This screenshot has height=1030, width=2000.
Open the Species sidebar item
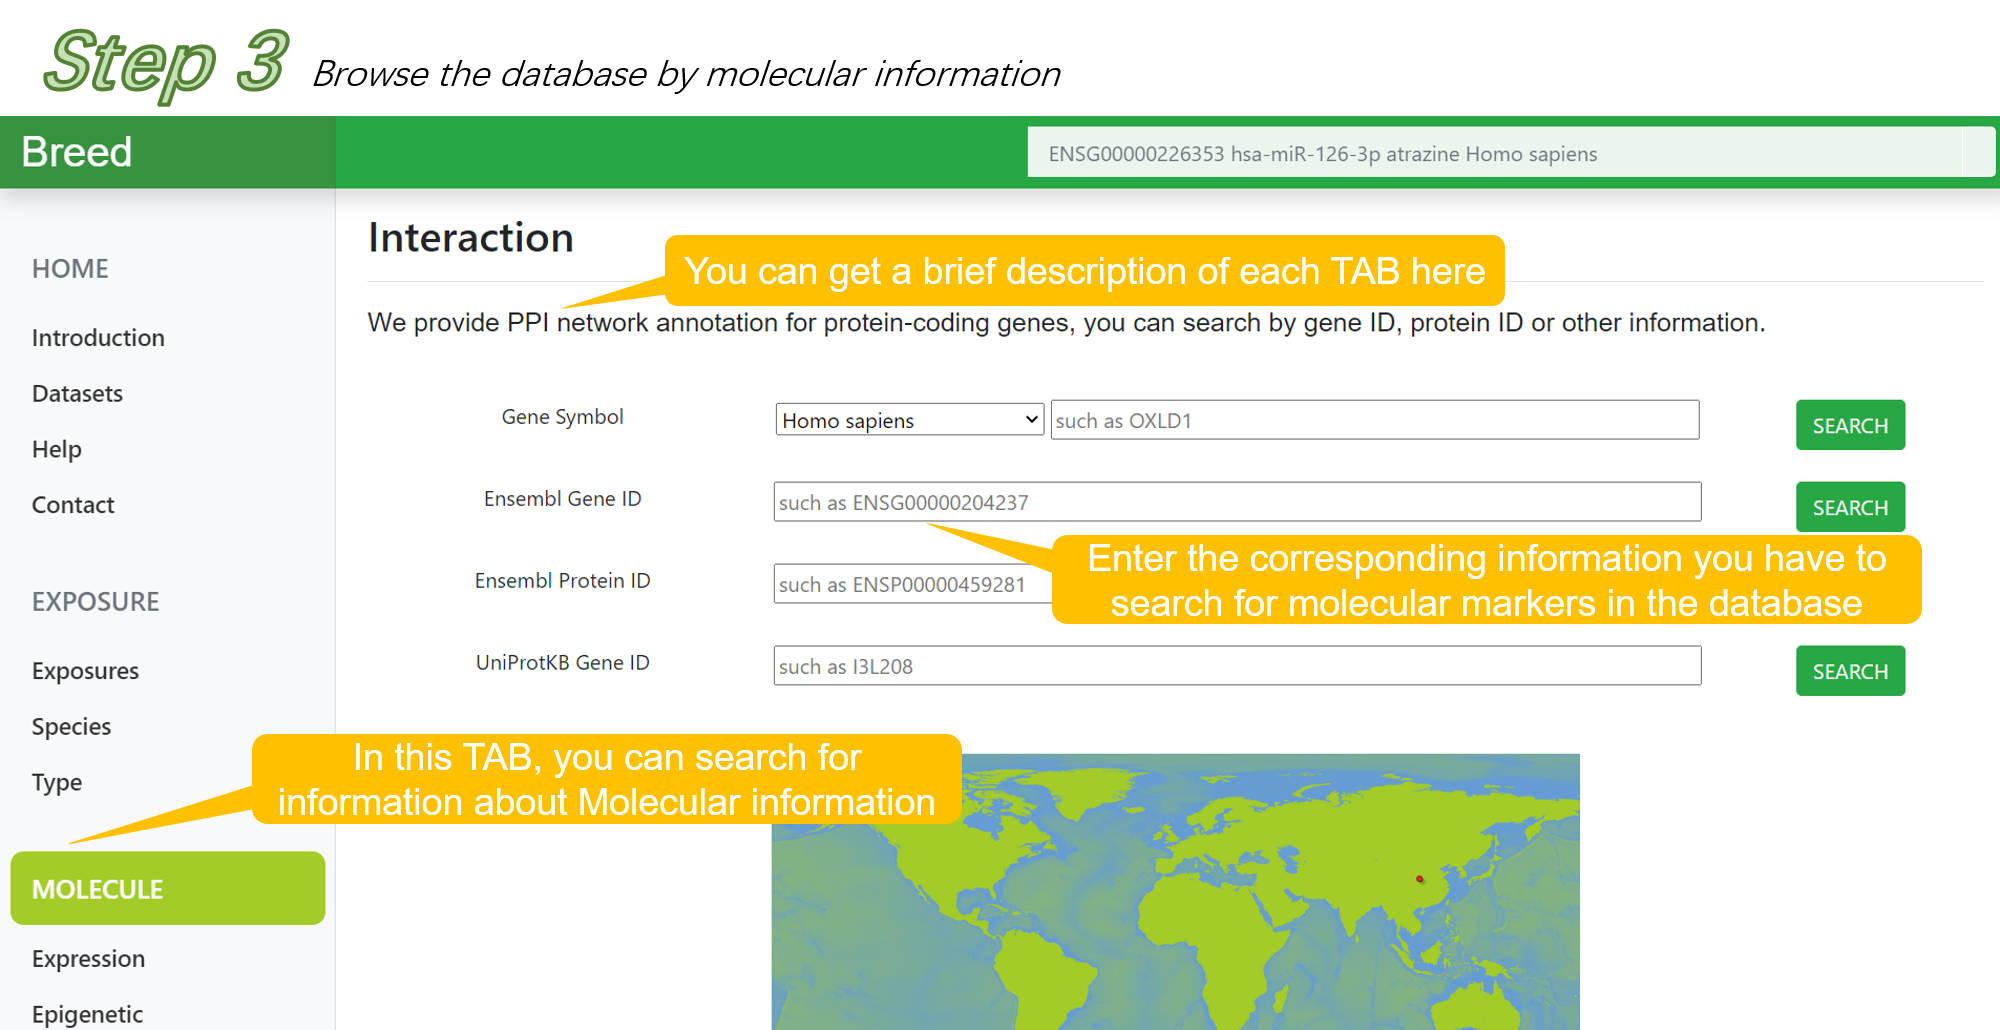[x=71, y=727]
